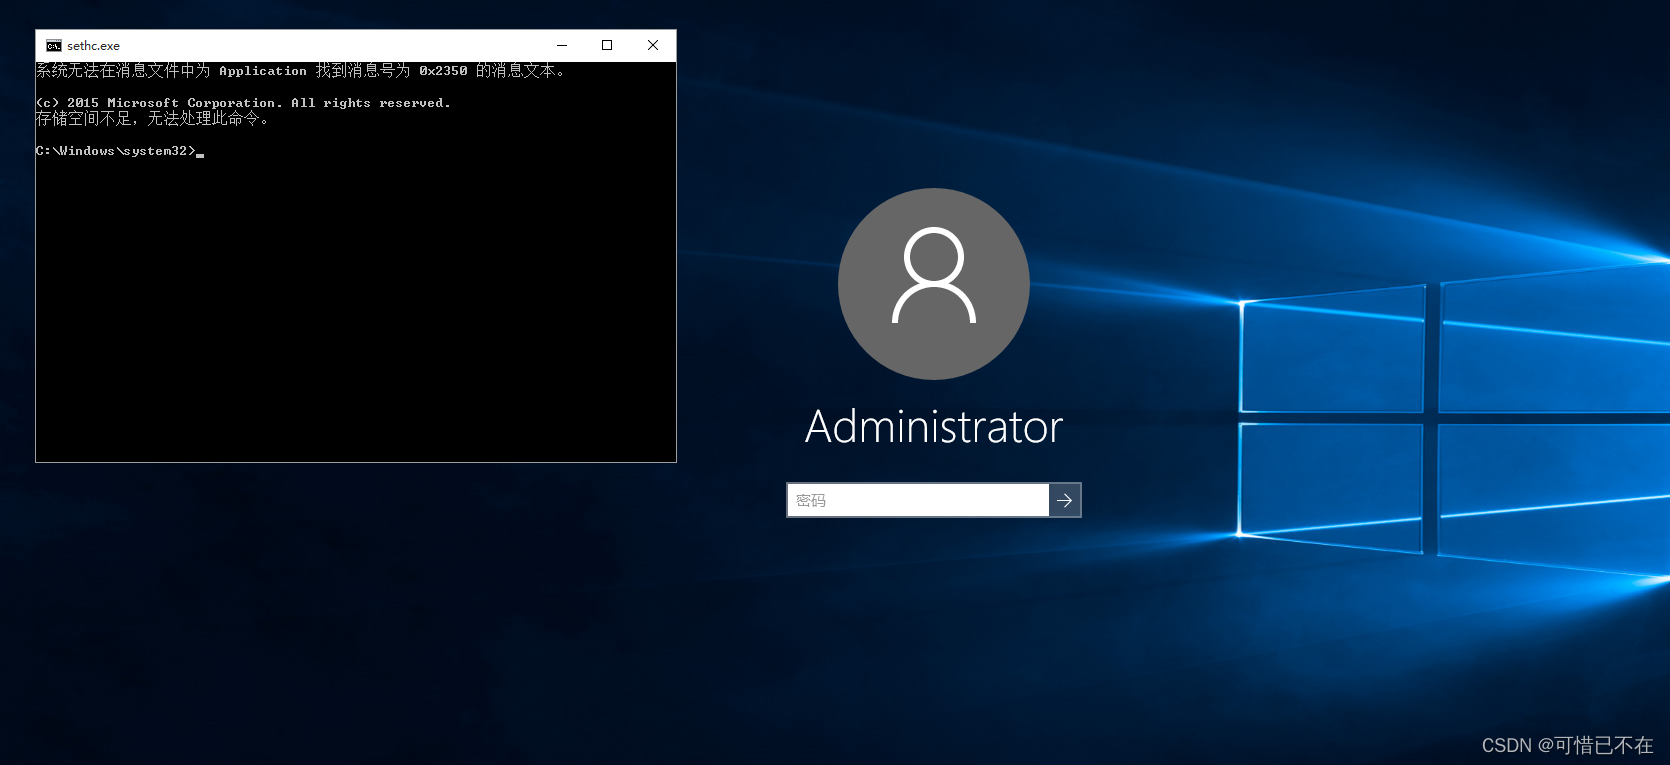Close the sethc.exe command window

click(653, 46)
